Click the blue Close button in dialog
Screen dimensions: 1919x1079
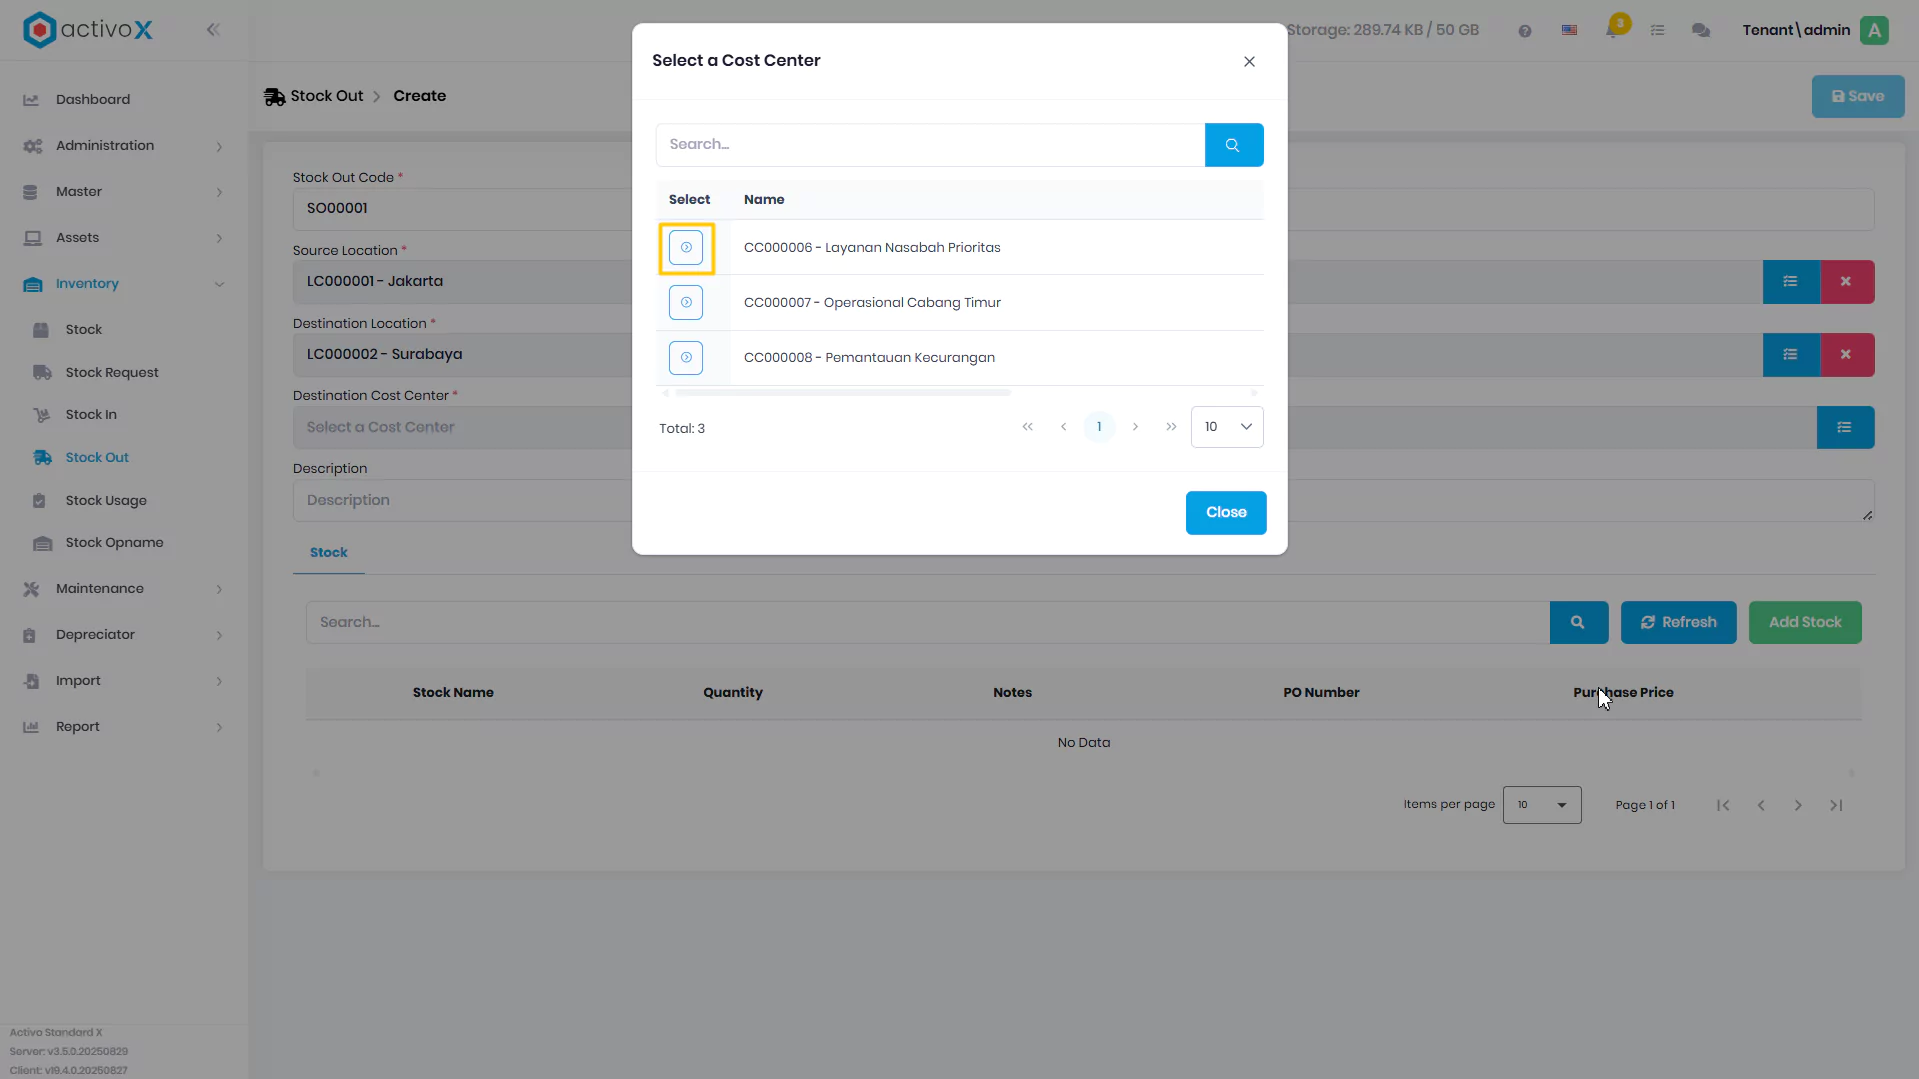(x=1226, y=513)
